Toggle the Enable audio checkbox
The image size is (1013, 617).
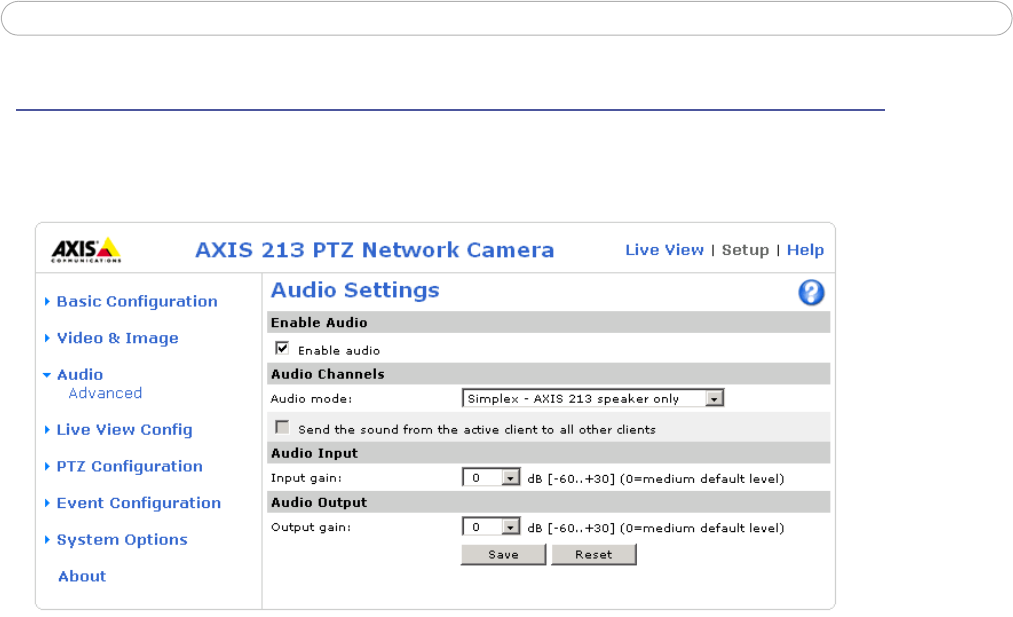[x=282, y=349]
